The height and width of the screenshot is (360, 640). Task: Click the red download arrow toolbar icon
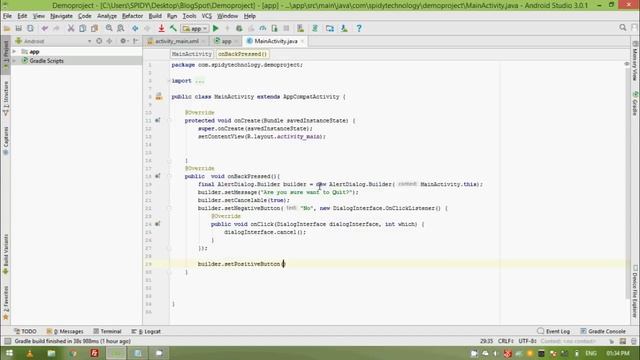(162, 28)
